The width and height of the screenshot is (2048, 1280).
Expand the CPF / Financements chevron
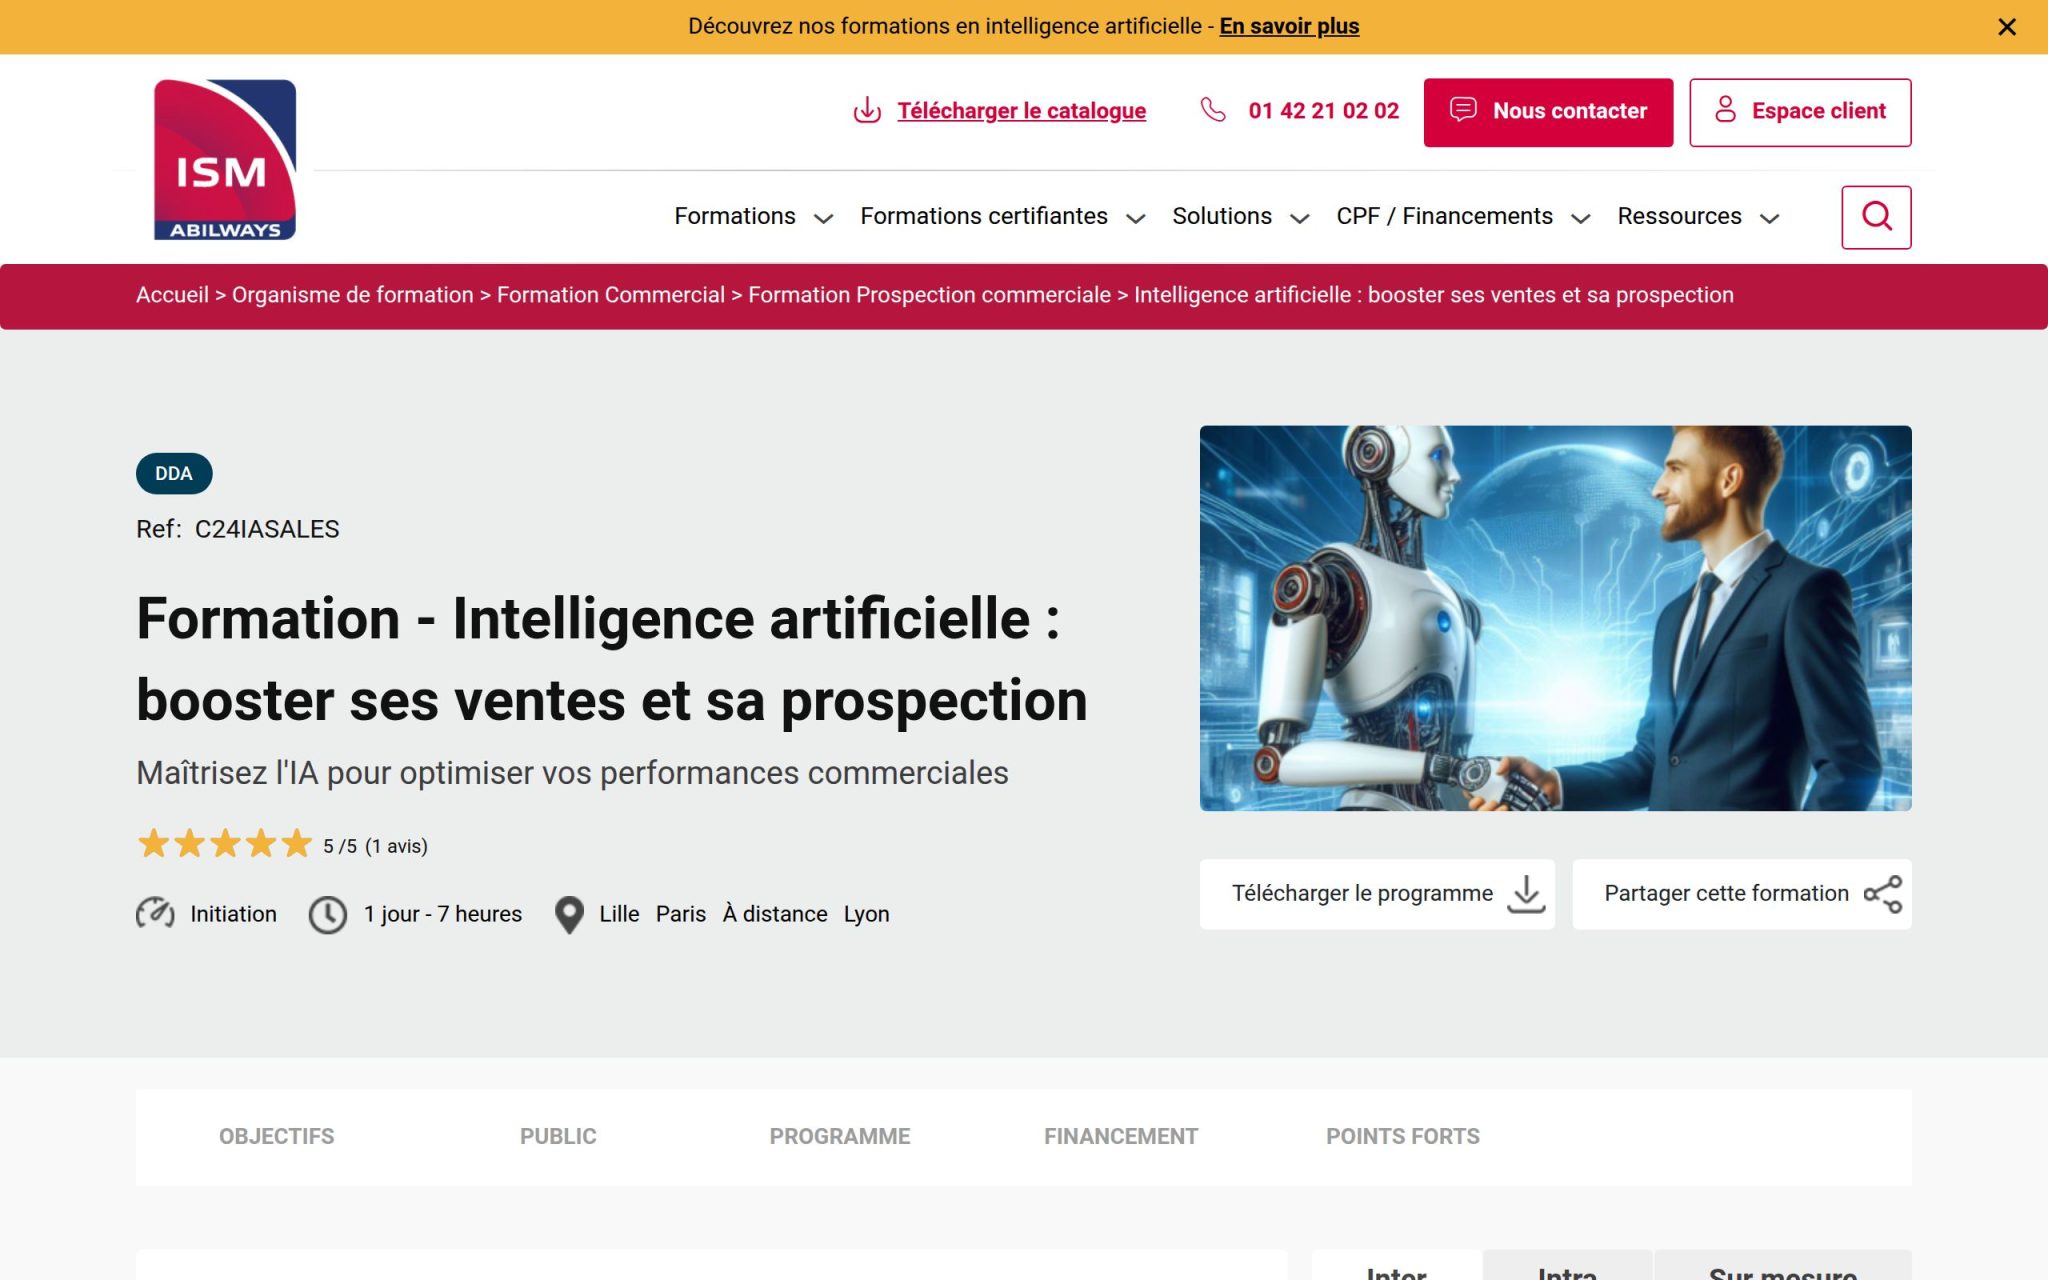[1581, 218]
